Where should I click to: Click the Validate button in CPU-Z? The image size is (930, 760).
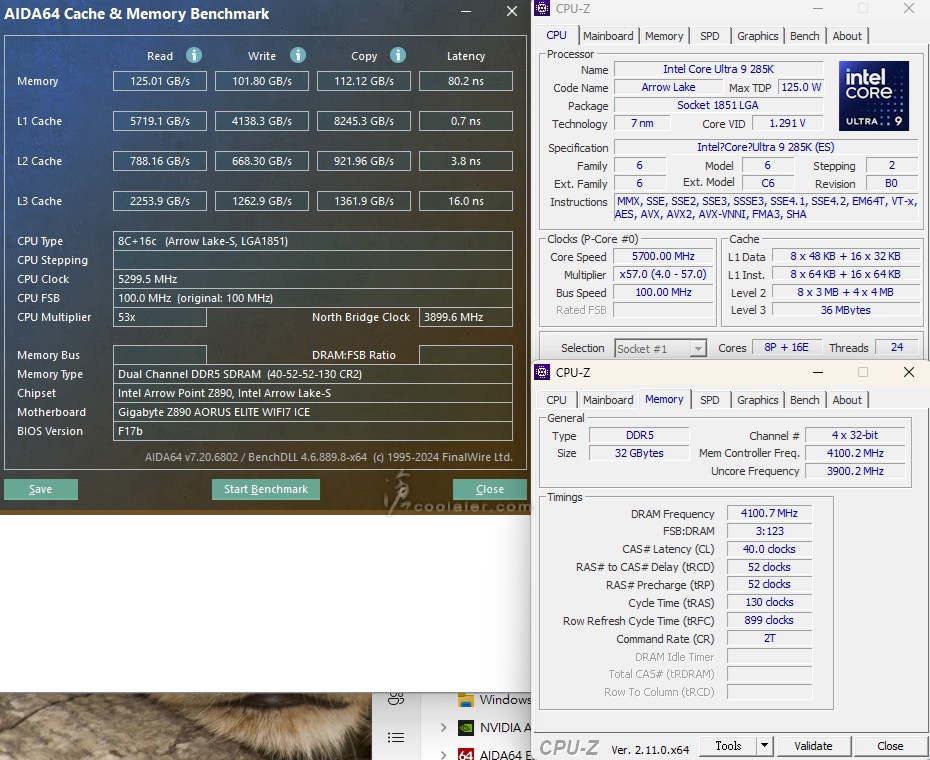813,745
